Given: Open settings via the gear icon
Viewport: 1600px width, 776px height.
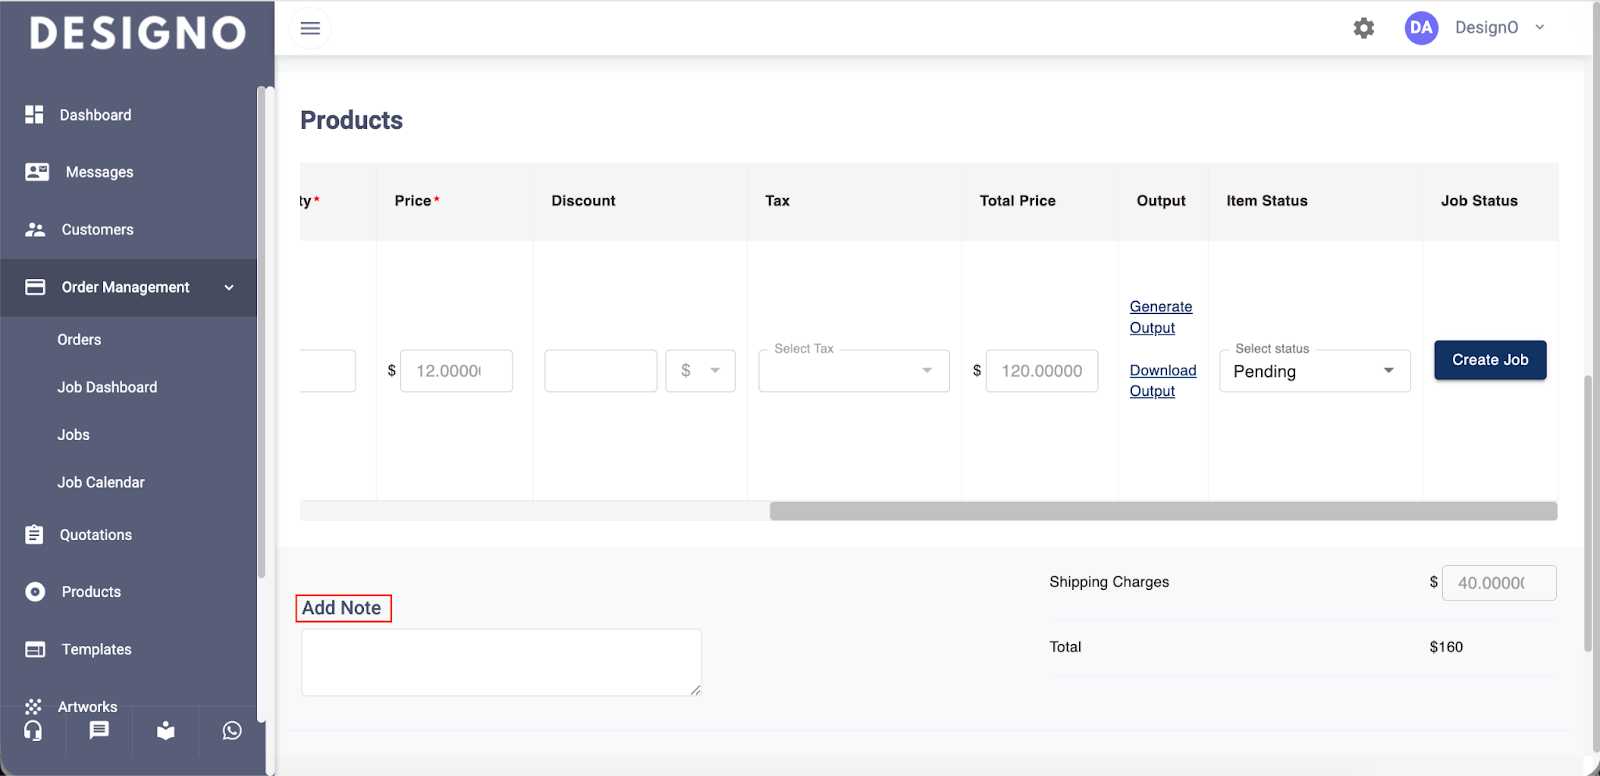Looking at the screenshot, I should (x=1363, y=28).
